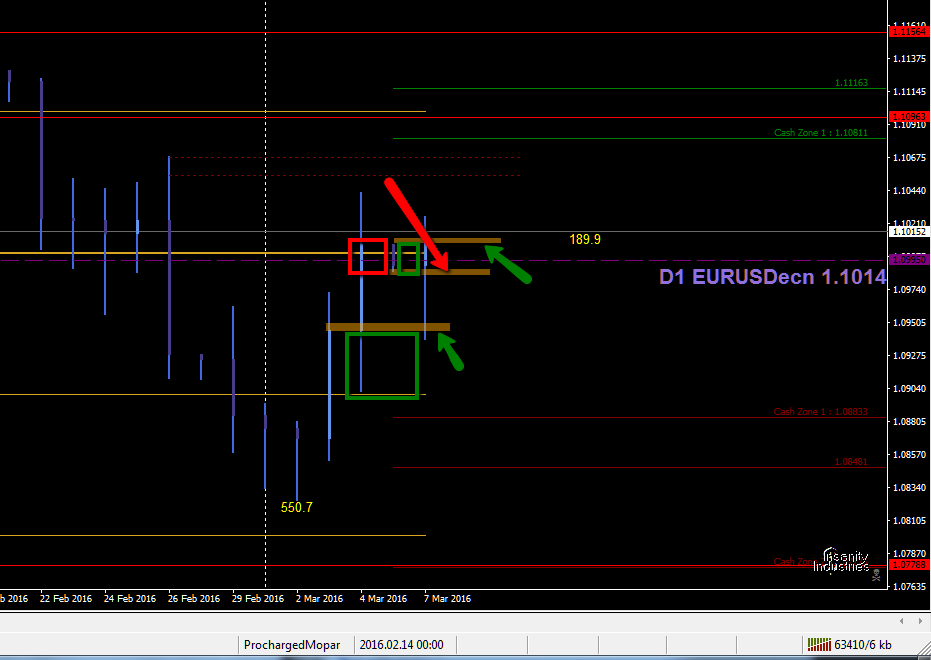The height and width of the screenshot is (660, 931).
Task: Open the ProchargedMopar profile selector
Action: pos(292,645)
